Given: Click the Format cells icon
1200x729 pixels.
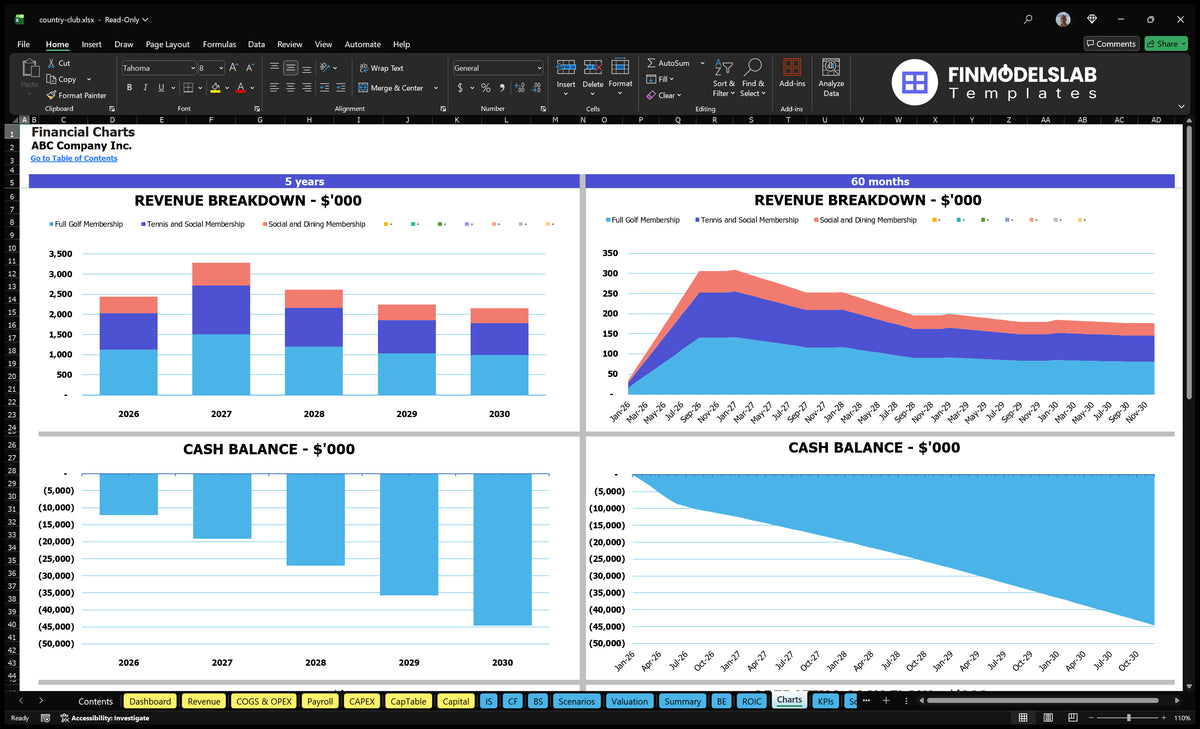Looking at the screenshot, I should click(620, 66).
